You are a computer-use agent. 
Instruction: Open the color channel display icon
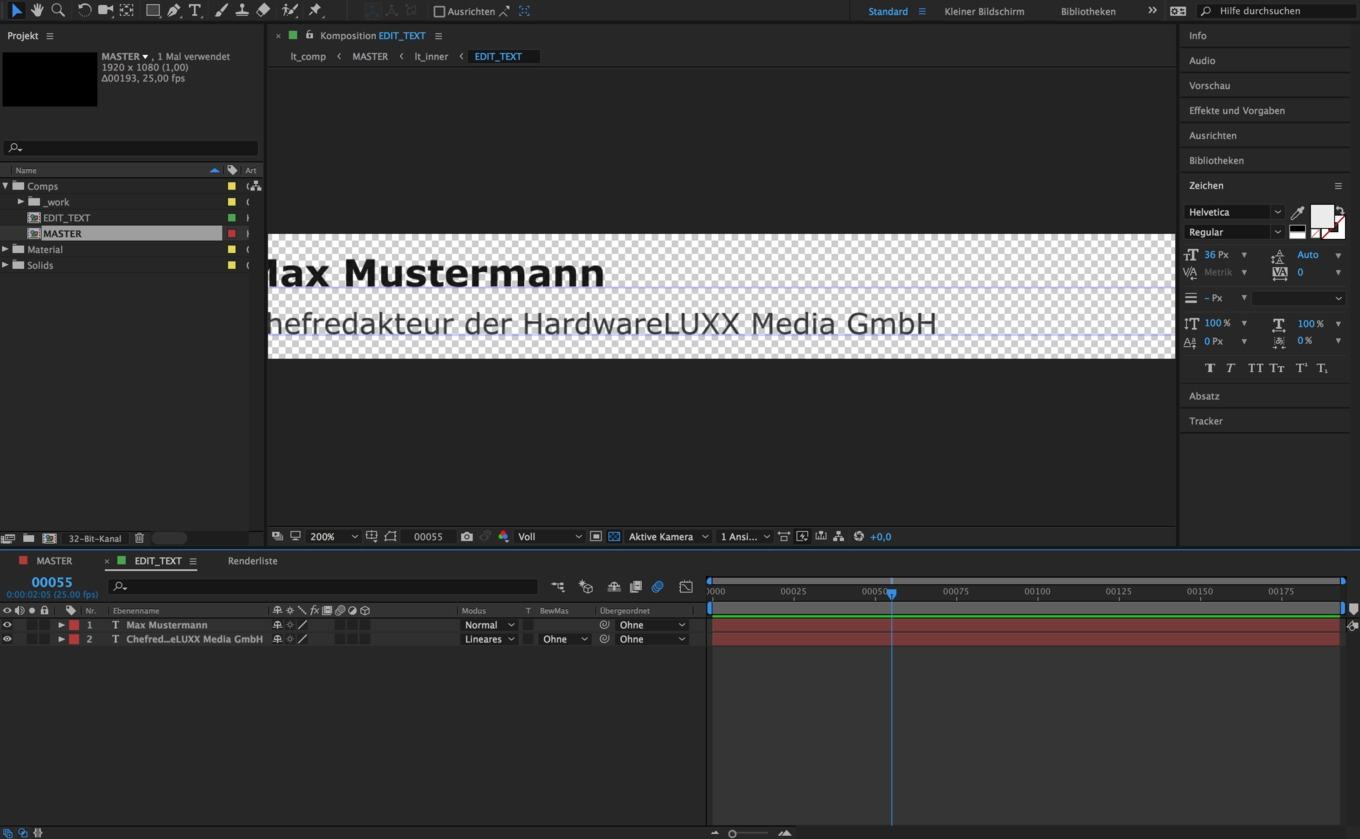coord(503,537)
